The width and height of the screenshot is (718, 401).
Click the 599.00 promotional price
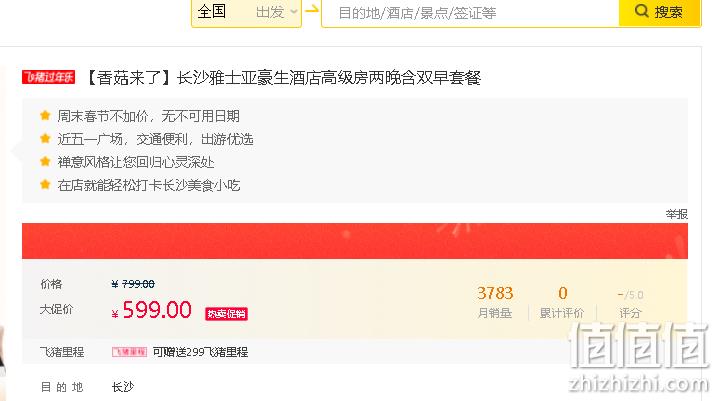click(157, 310)
